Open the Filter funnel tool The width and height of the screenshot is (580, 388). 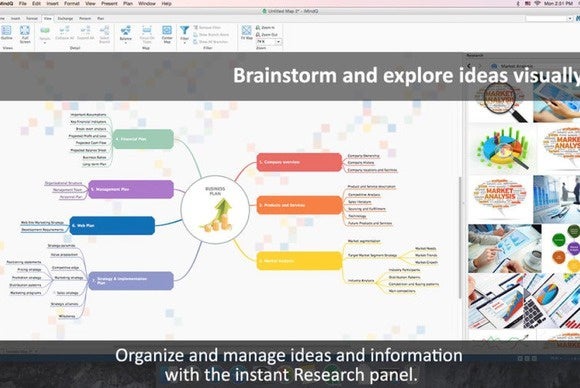[185, 30]
